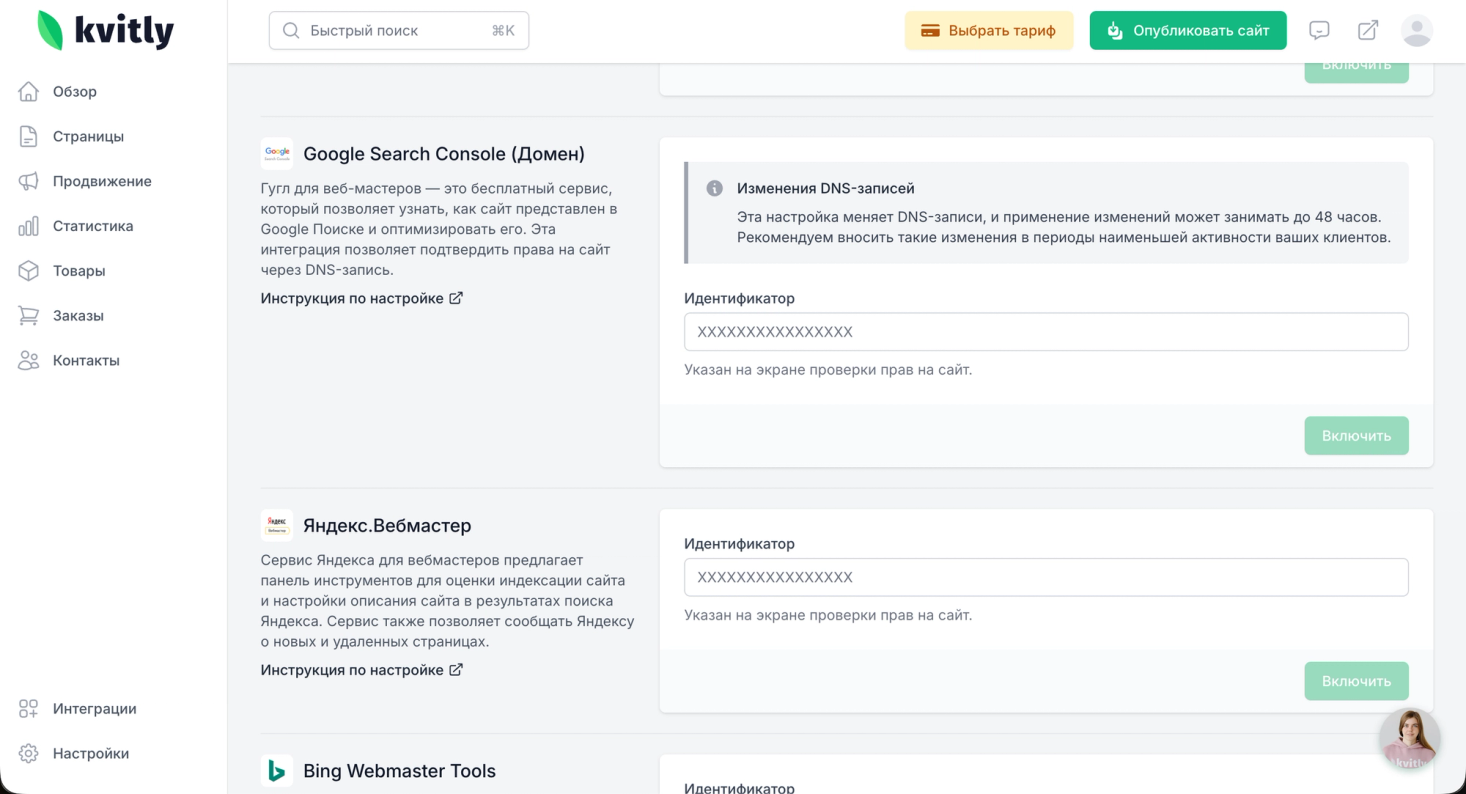This screenshot has width=1466, height=794.
Task: Click the Заказы cart icon
Action: click(x=29, y=316)
